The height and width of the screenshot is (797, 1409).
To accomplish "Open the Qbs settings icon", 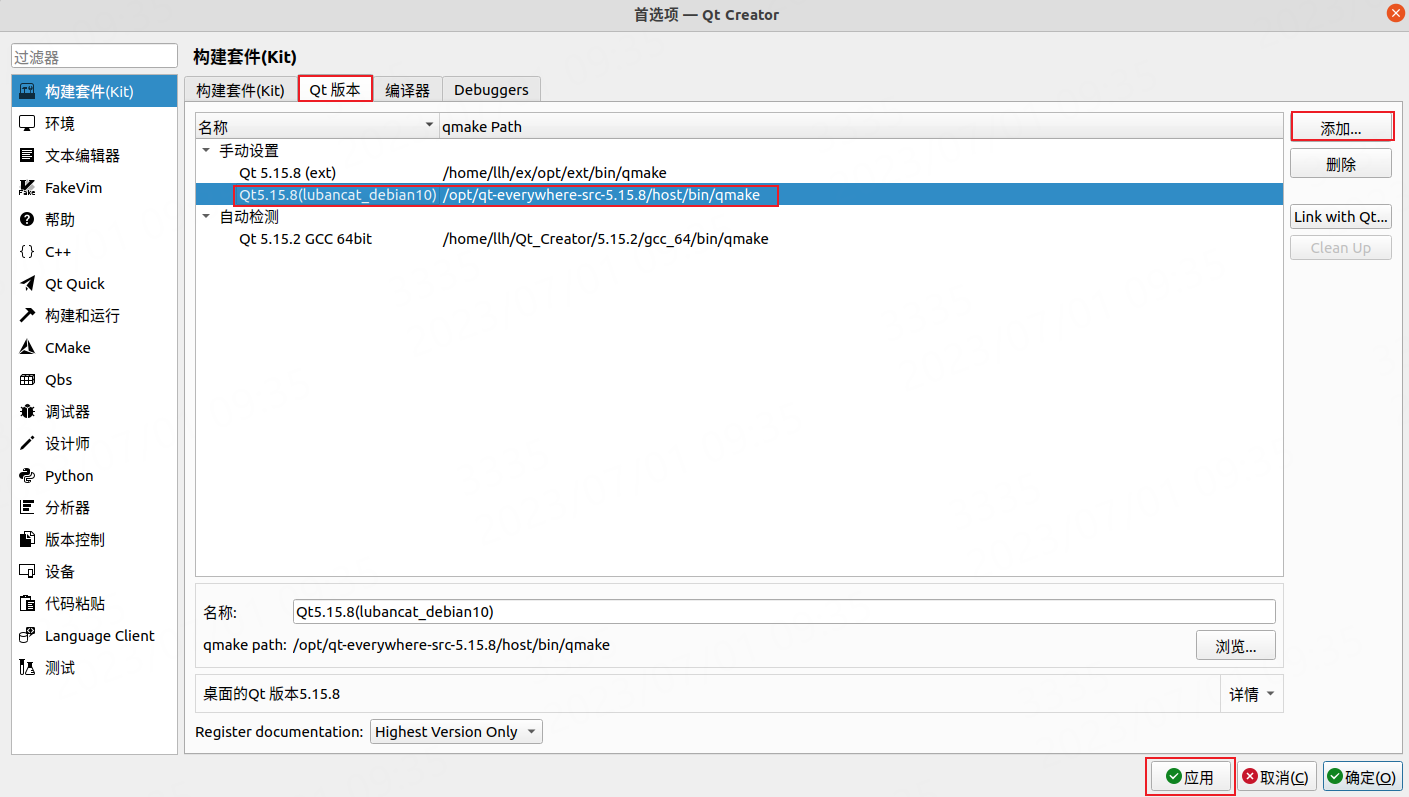I will 27,380.
